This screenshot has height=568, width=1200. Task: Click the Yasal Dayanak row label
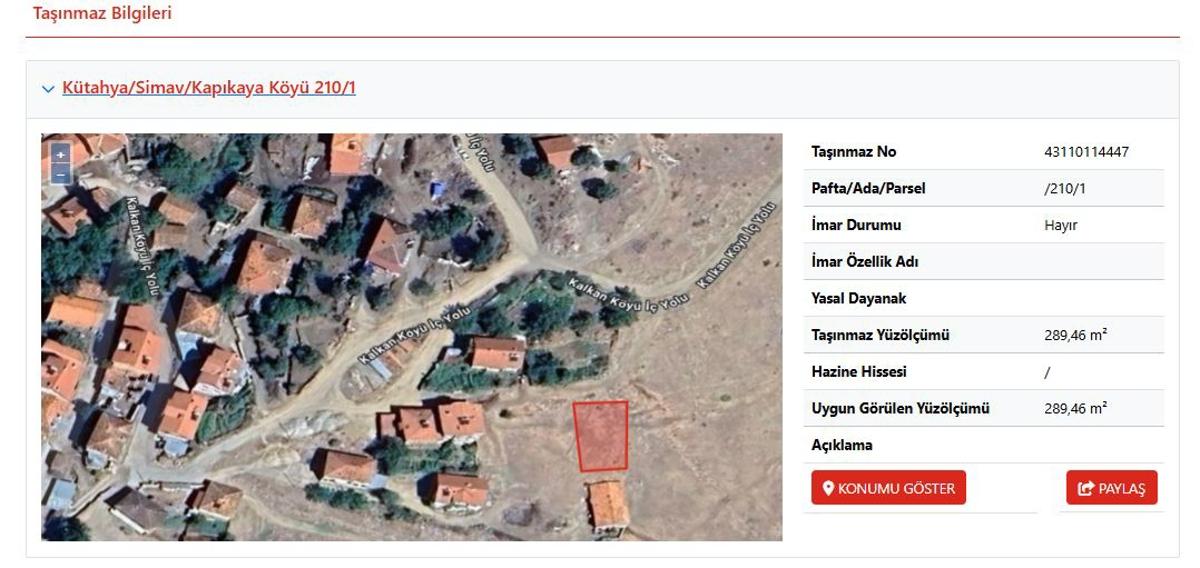click(859, 298)
